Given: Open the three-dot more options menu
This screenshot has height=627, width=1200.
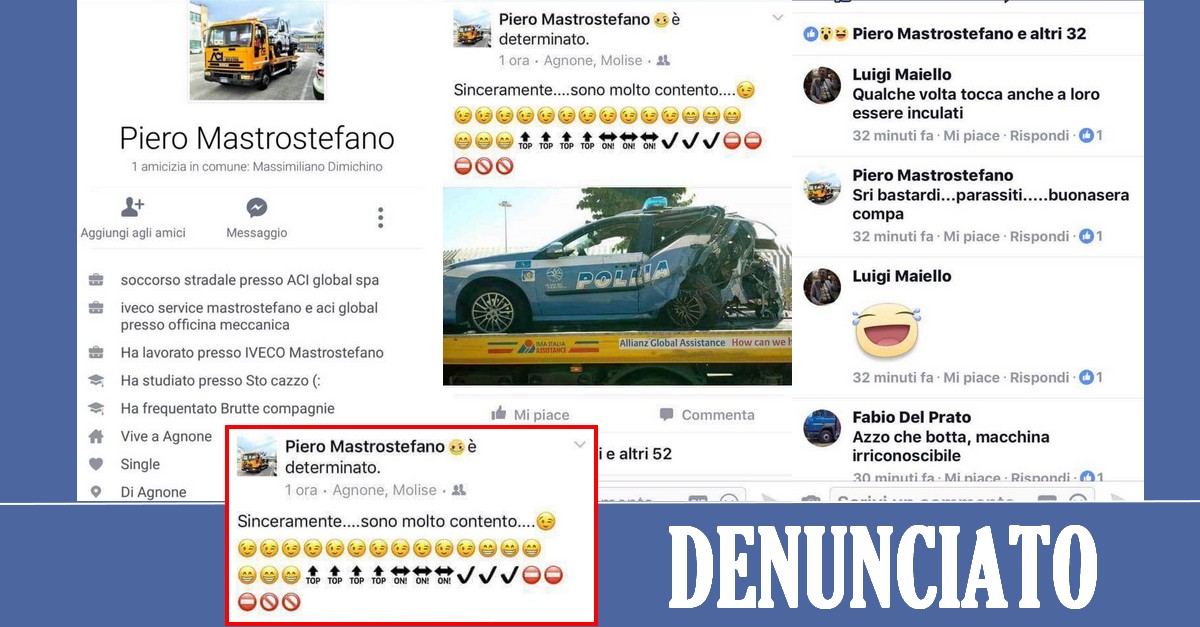Looking at the screenshot, I should 380,217.
